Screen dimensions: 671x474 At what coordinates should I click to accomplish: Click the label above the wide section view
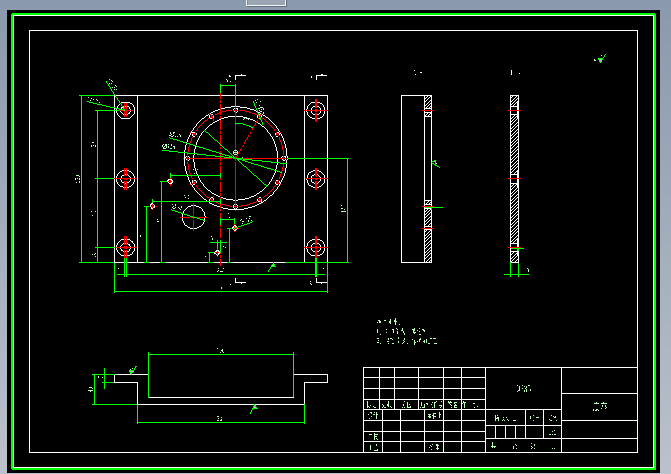coord(418,72)
